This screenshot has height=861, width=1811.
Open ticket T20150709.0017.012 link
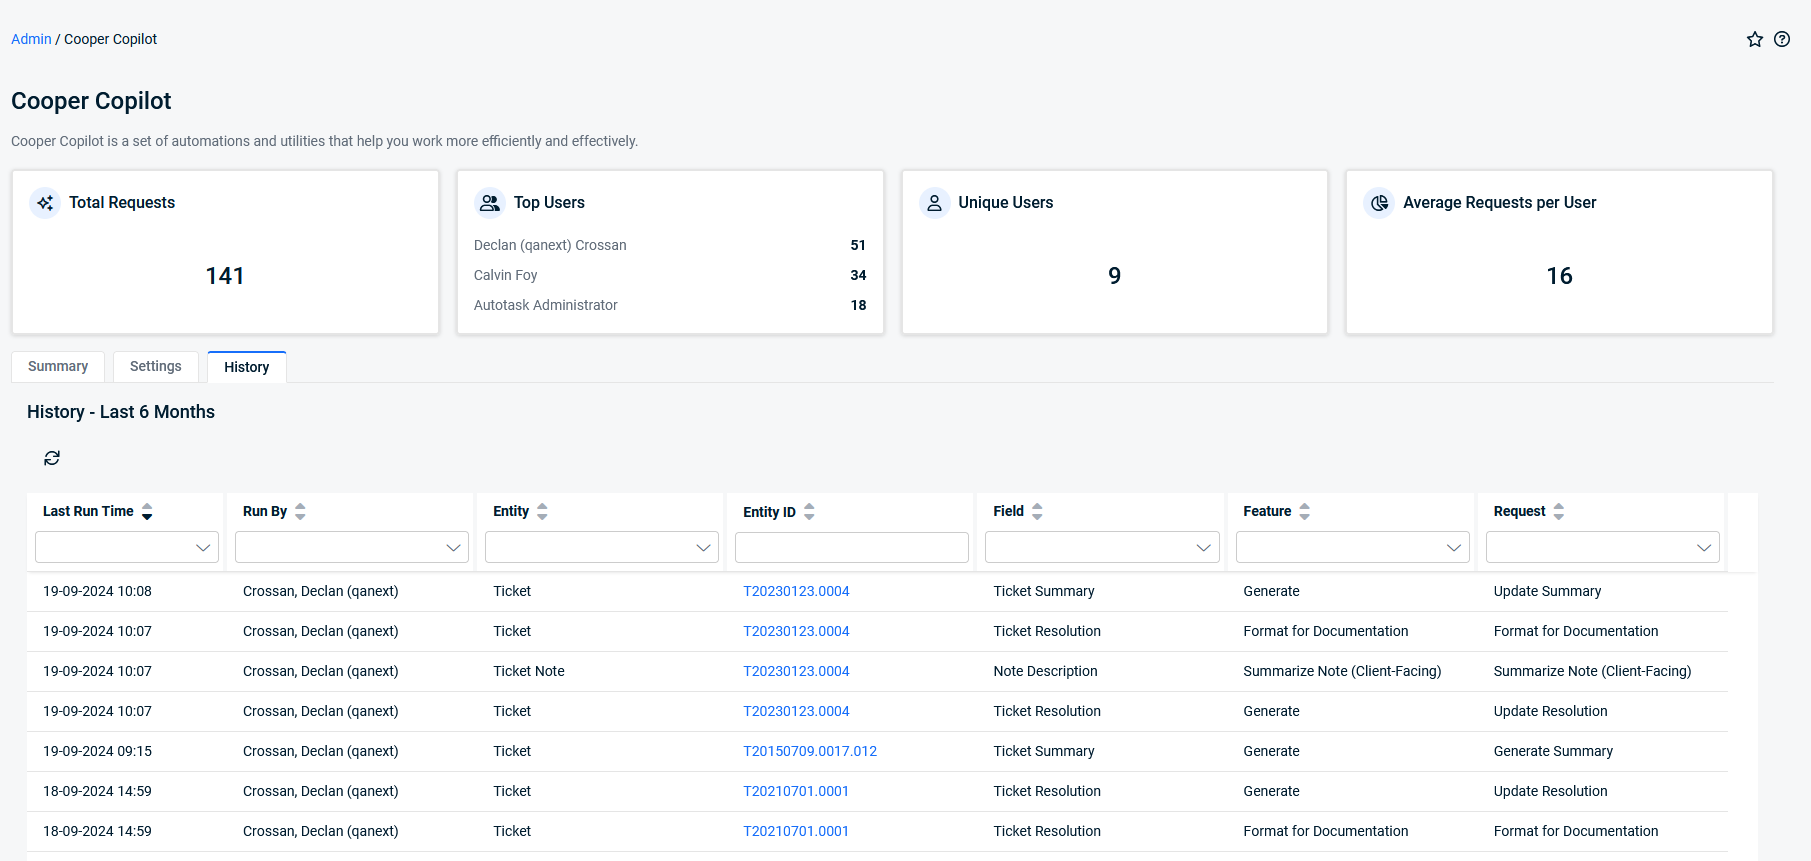(x=809, y=751)
